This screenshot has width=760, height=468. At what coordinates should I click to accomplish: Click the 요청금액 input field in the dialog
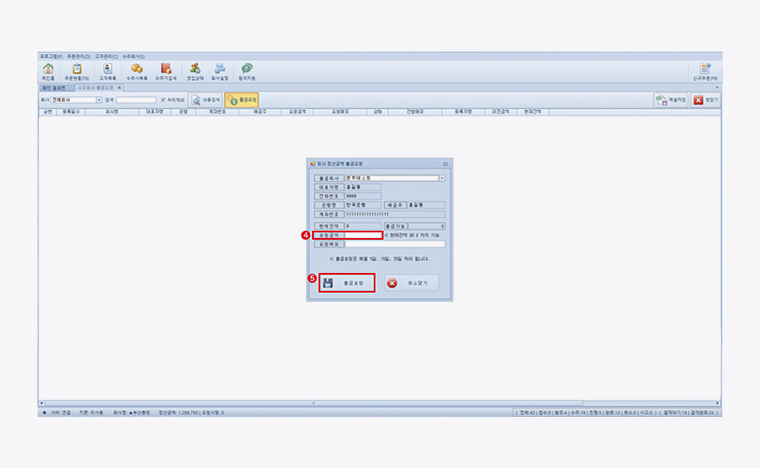pos(363,235)
